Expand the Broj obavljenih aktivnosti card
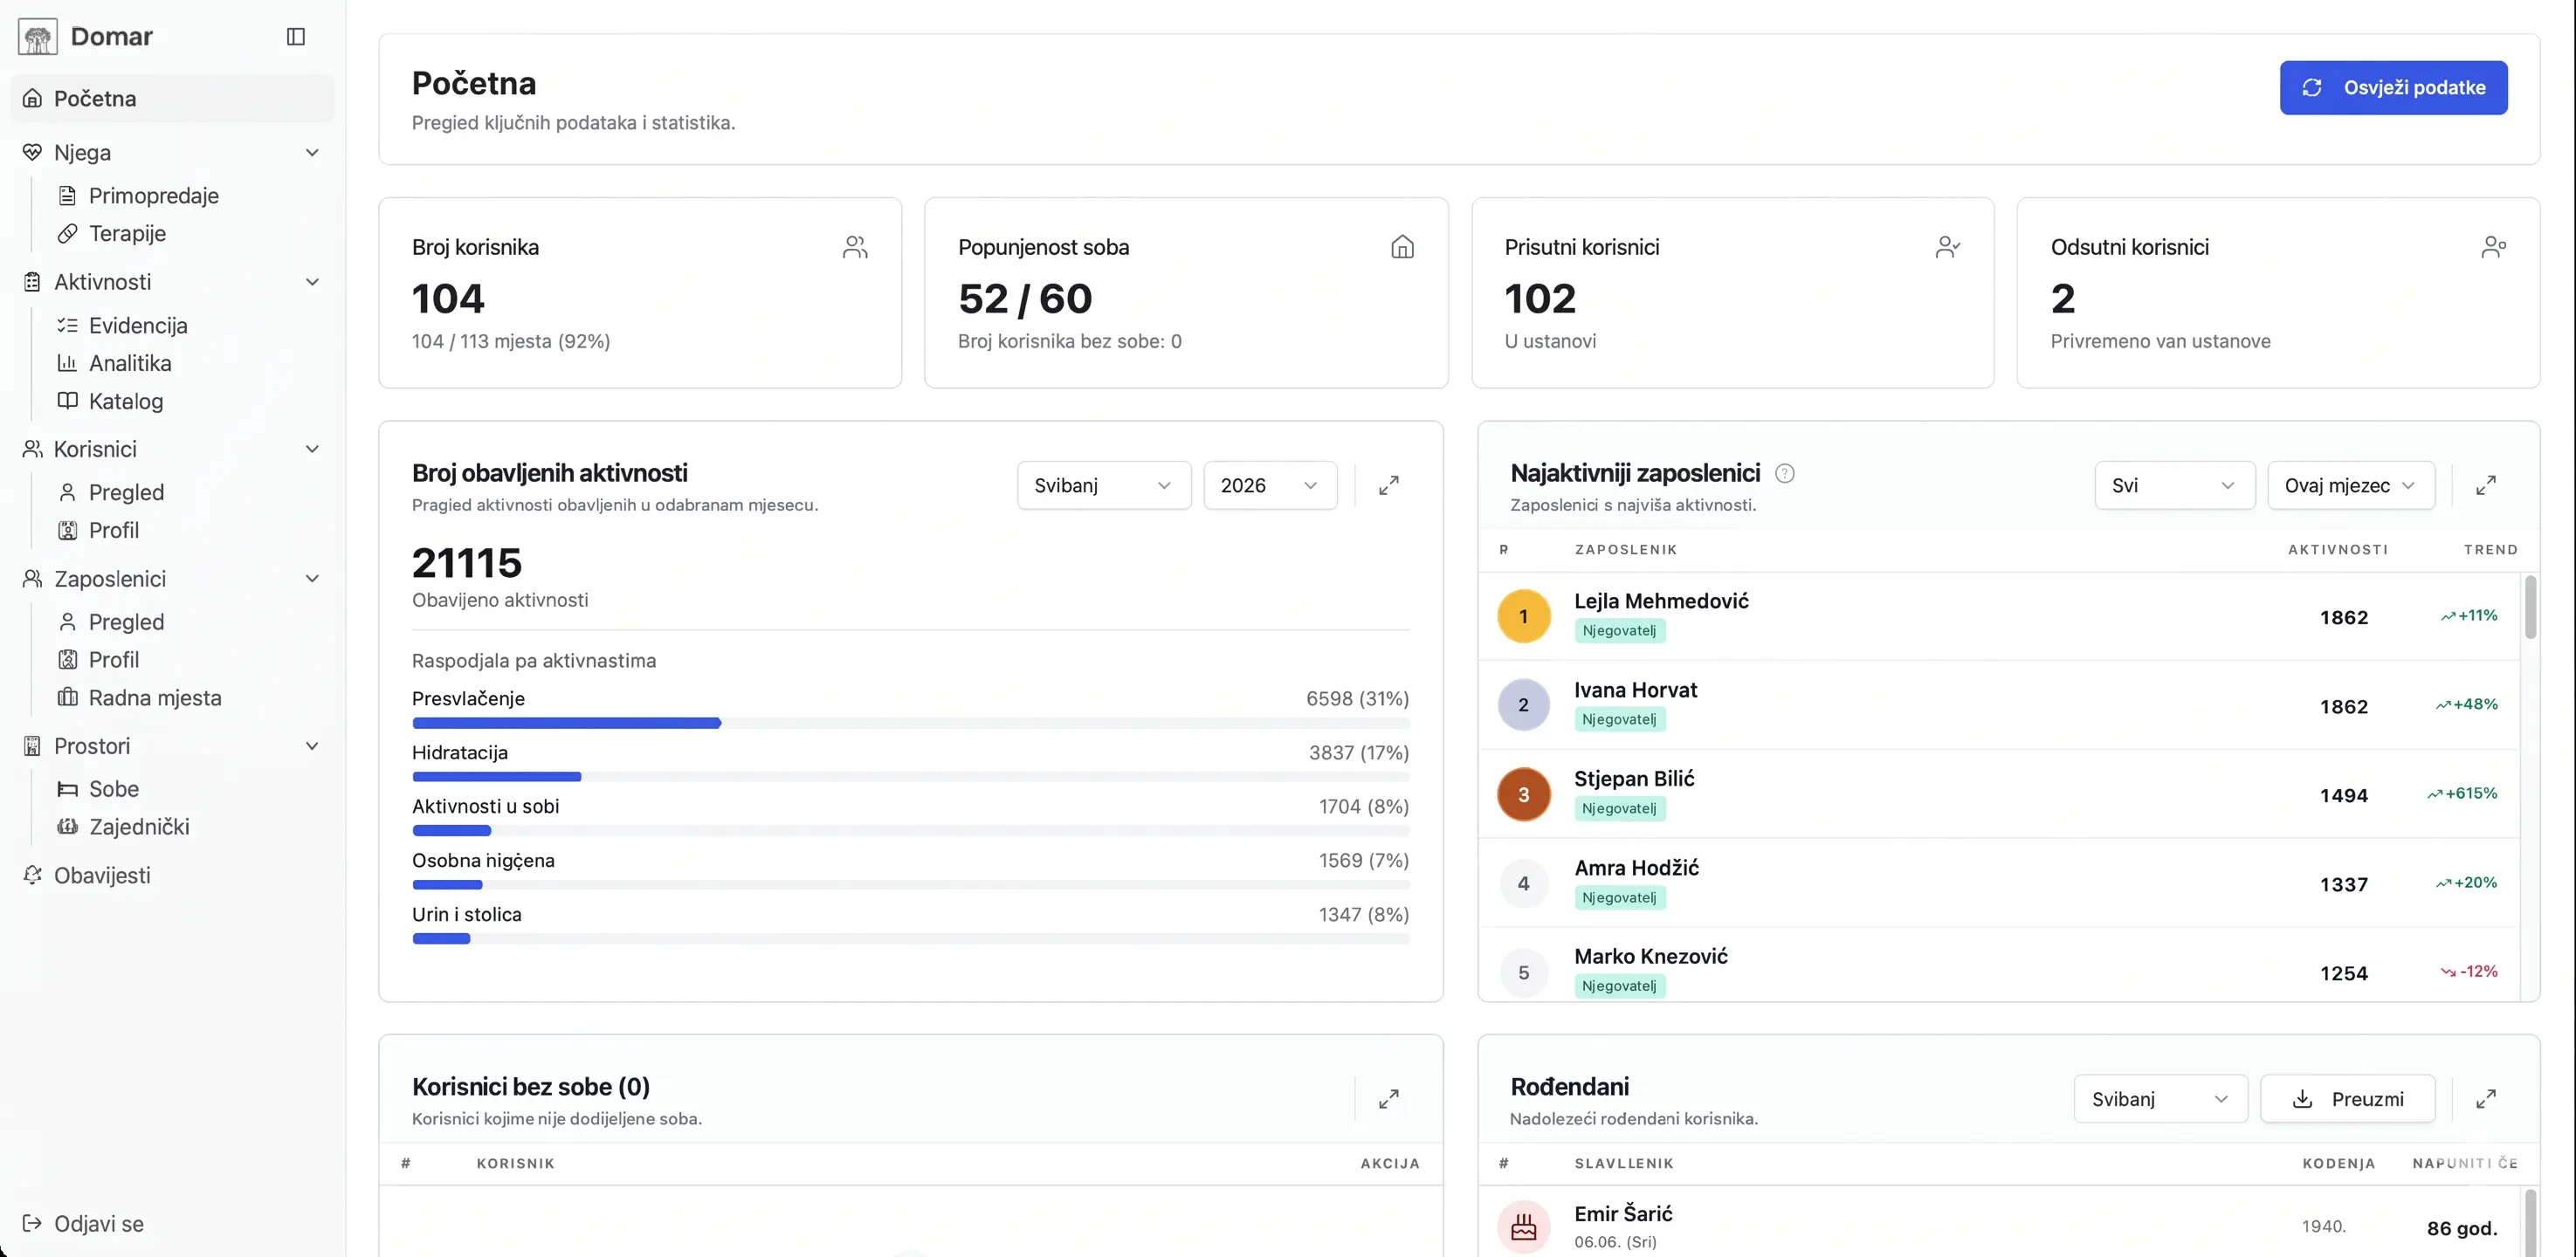The height and width of the screenshot is (1257, 2576). point(1388,485)
